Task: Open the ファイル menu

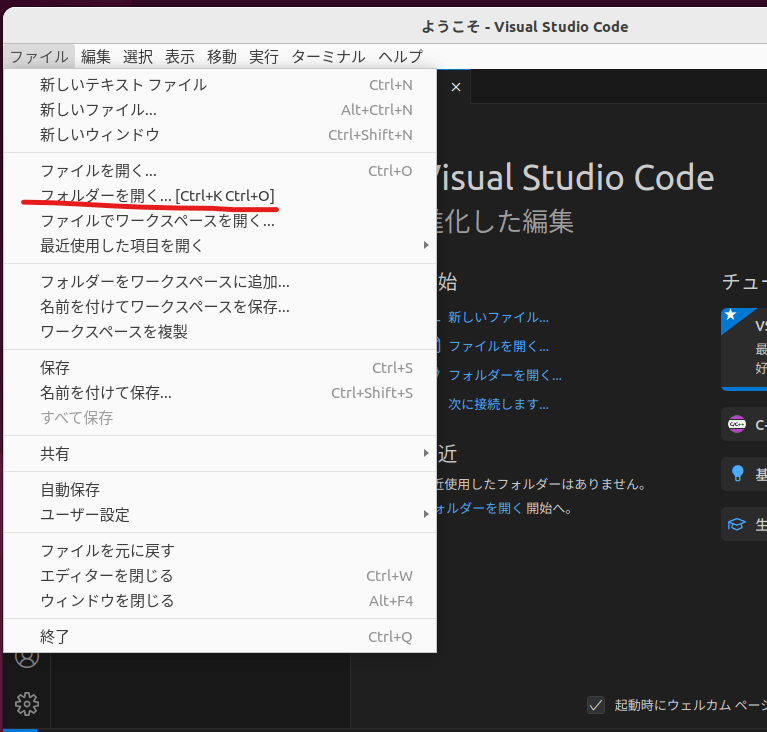Action: tap(39, 57)
